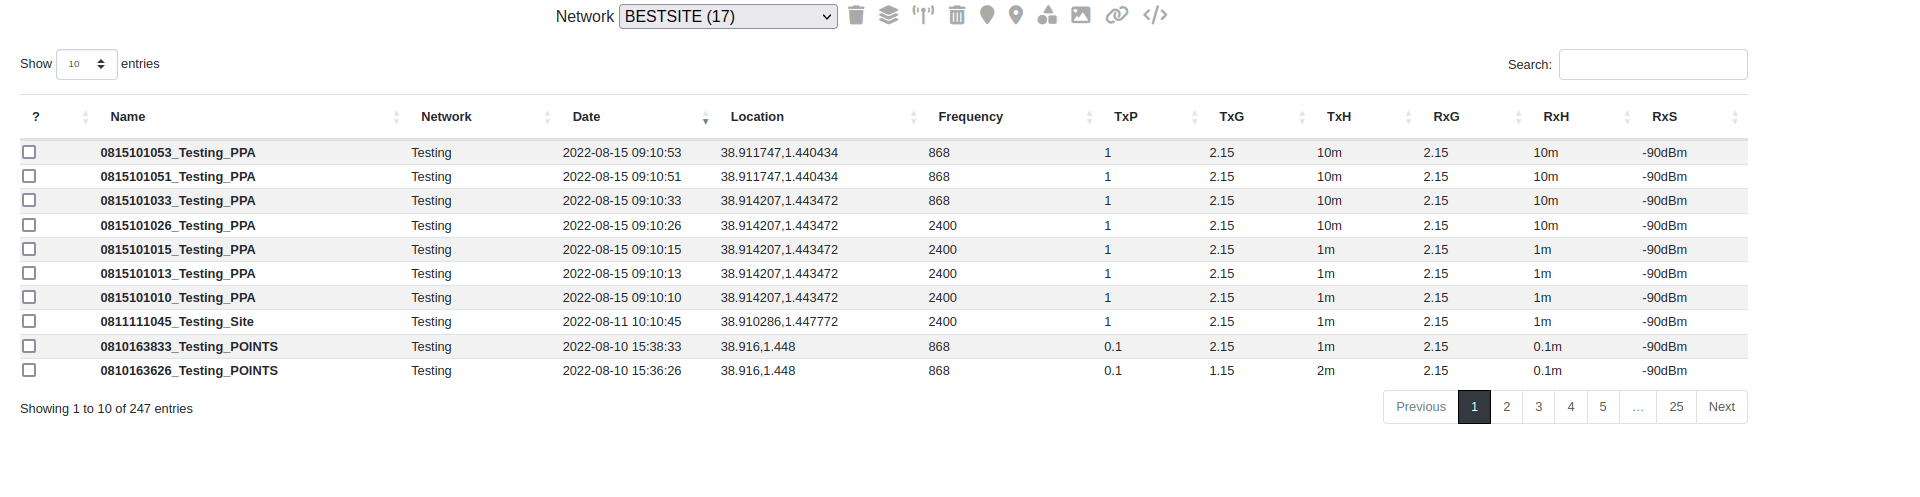Sort table by Name column header

[x=128, y=117]
